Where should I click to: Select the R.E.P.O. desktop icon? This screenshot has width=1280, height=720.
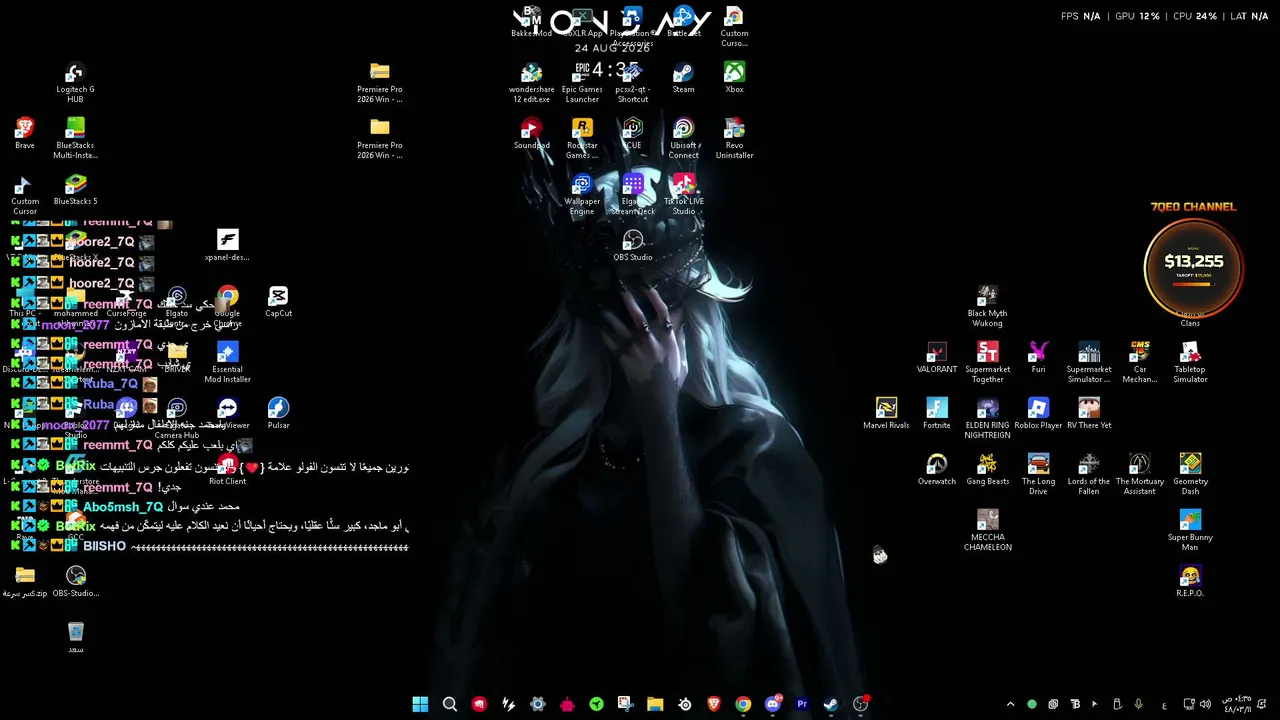coord(1190,582)
